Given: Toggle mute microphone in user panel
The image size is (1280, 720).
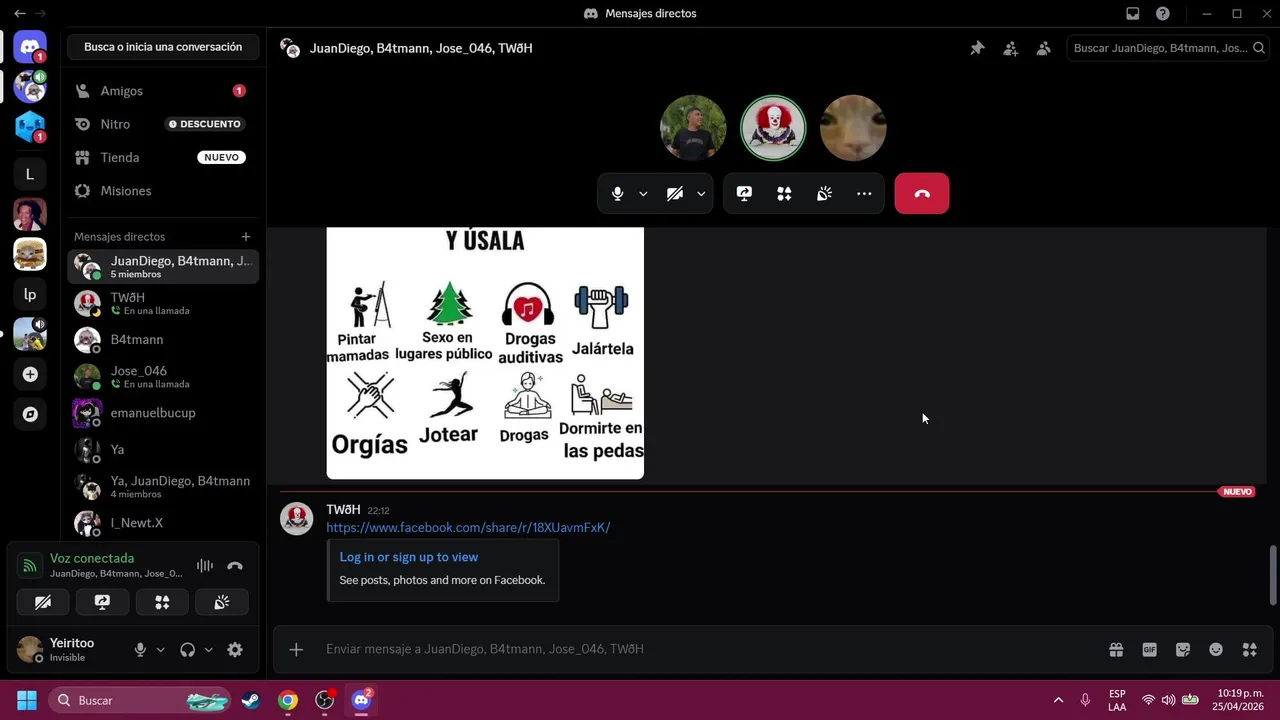Looking at the screenshot, I should [140, 650].
